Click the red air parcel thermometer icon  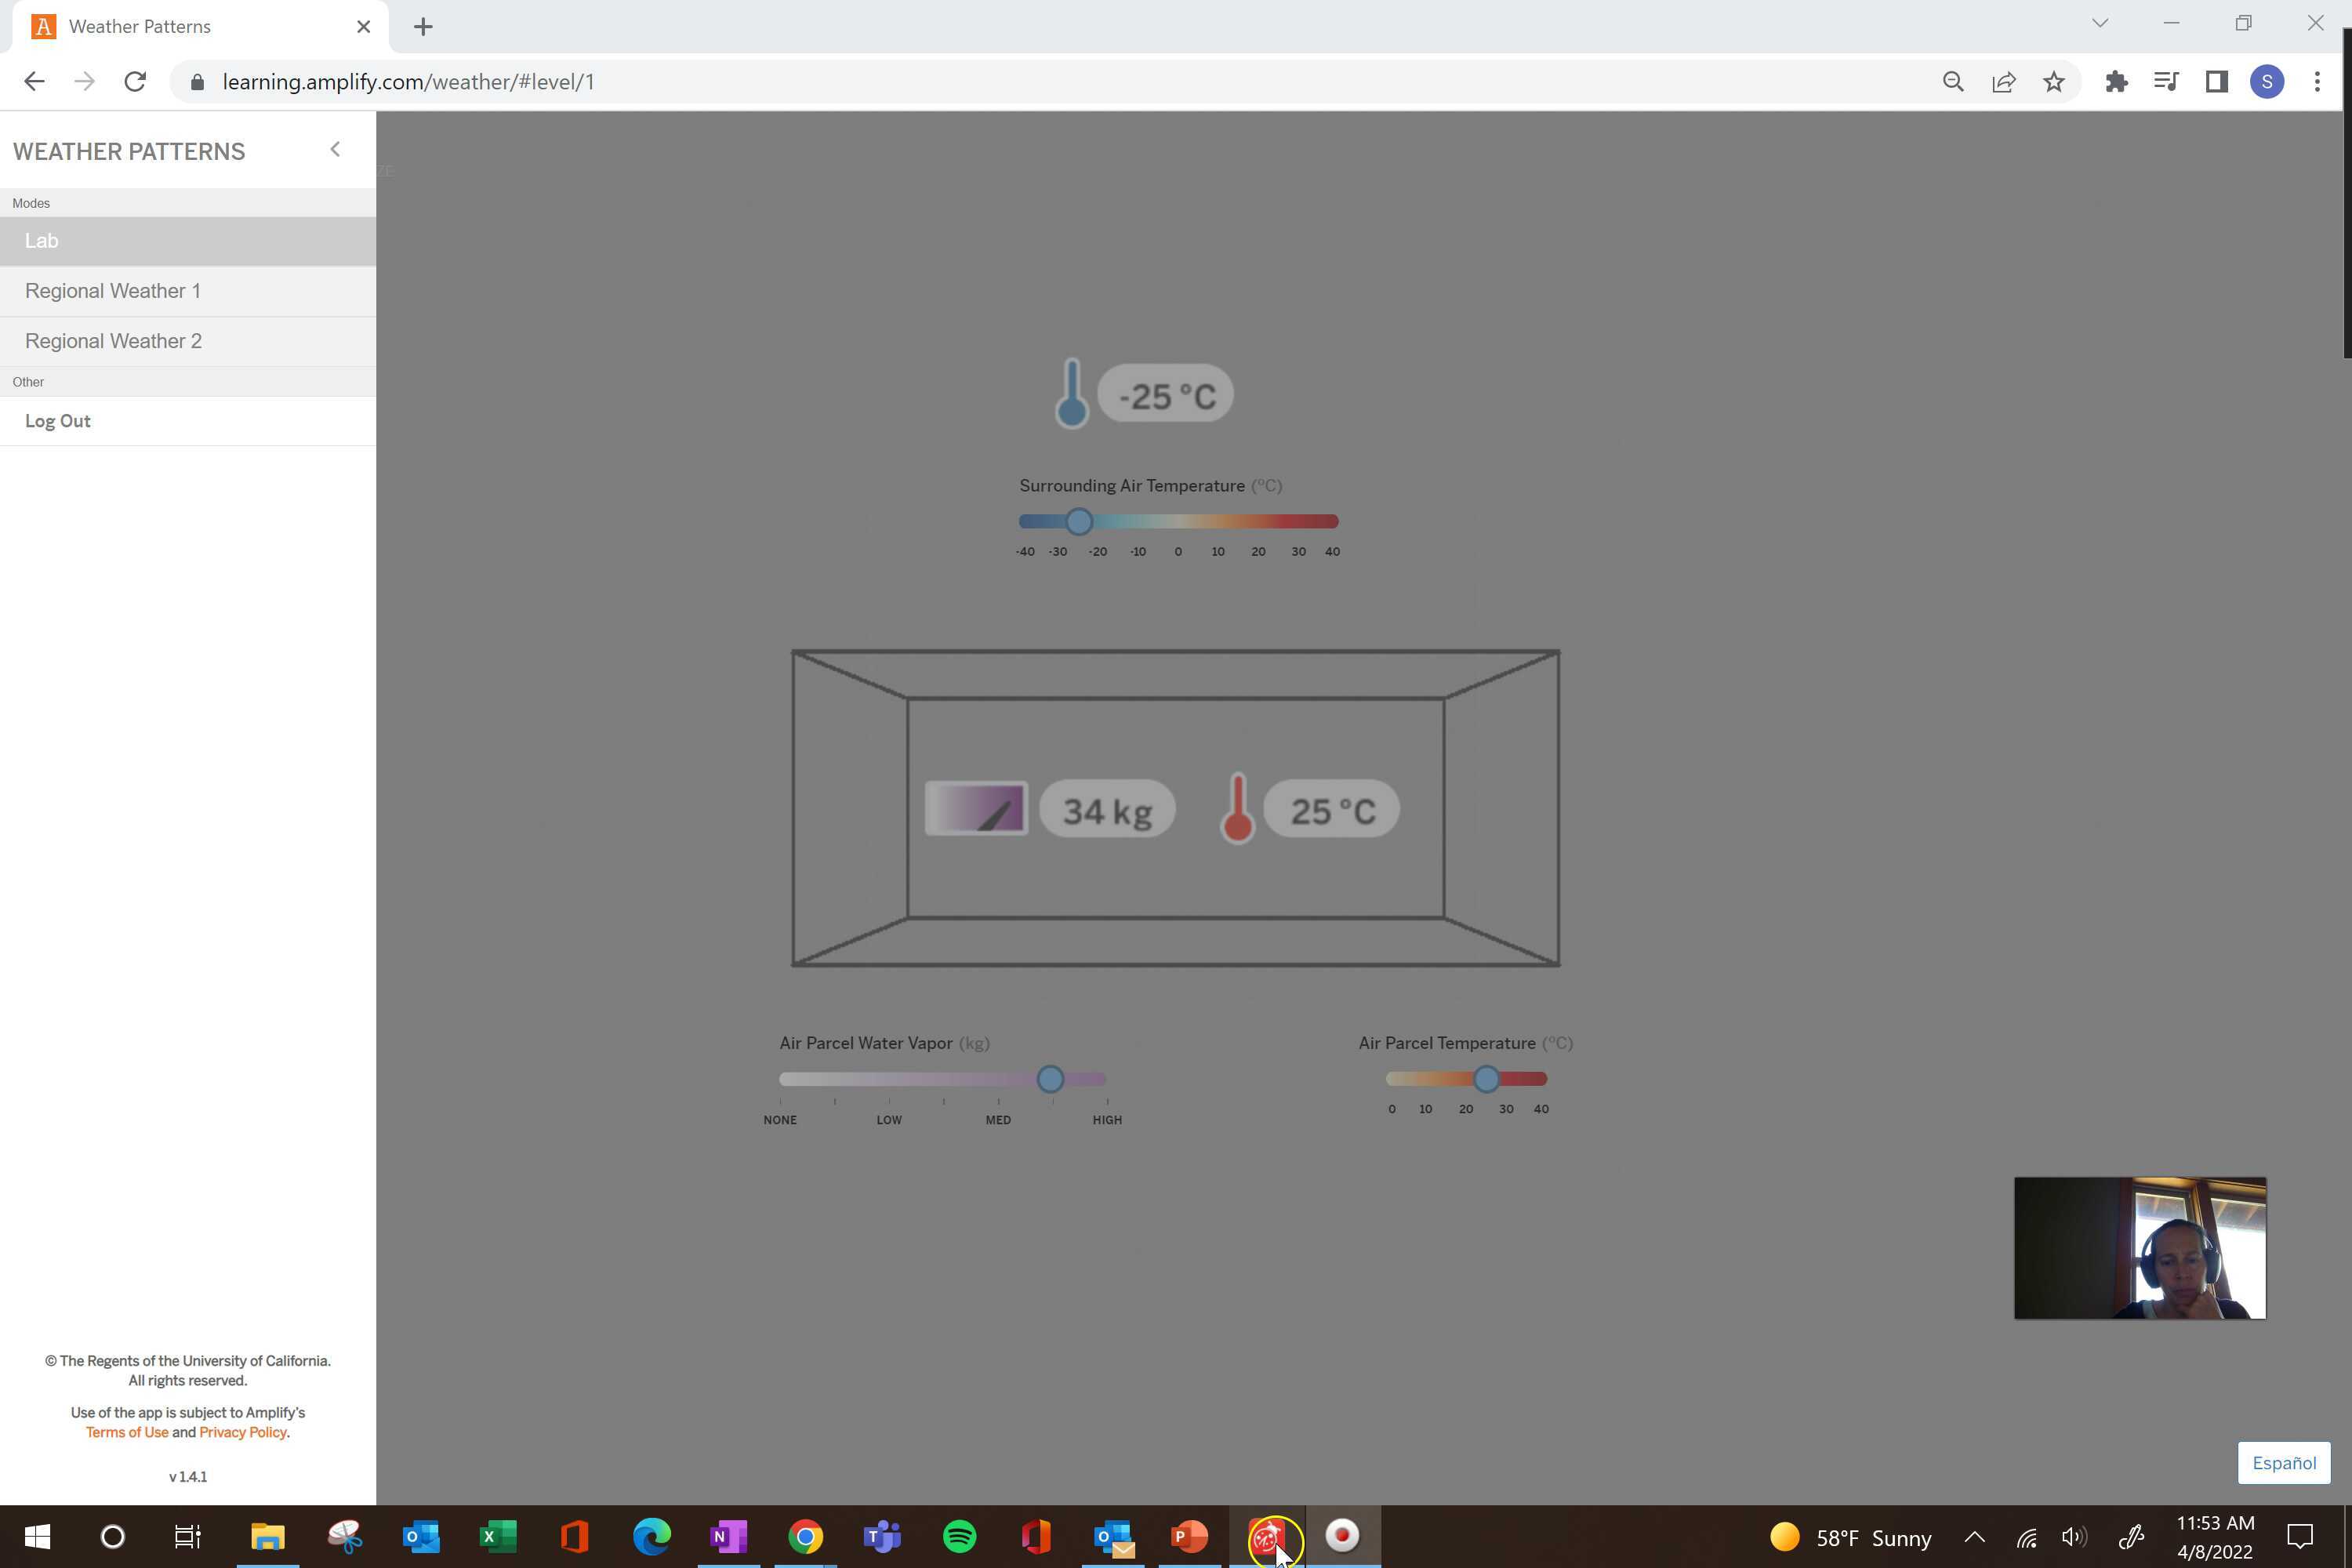[1239, 808]
